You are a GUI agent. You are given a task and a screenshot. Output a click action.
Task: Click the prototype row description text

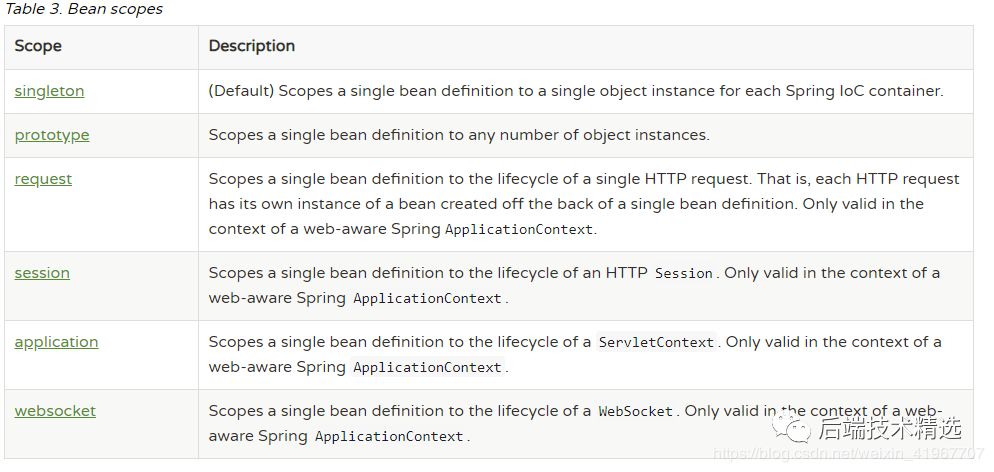click(459, 135)
